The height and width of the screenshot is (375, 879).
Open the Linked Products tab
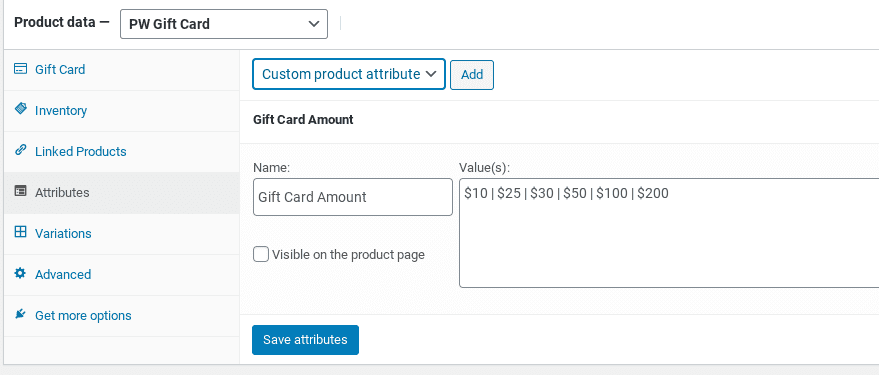tap(122, 152)
